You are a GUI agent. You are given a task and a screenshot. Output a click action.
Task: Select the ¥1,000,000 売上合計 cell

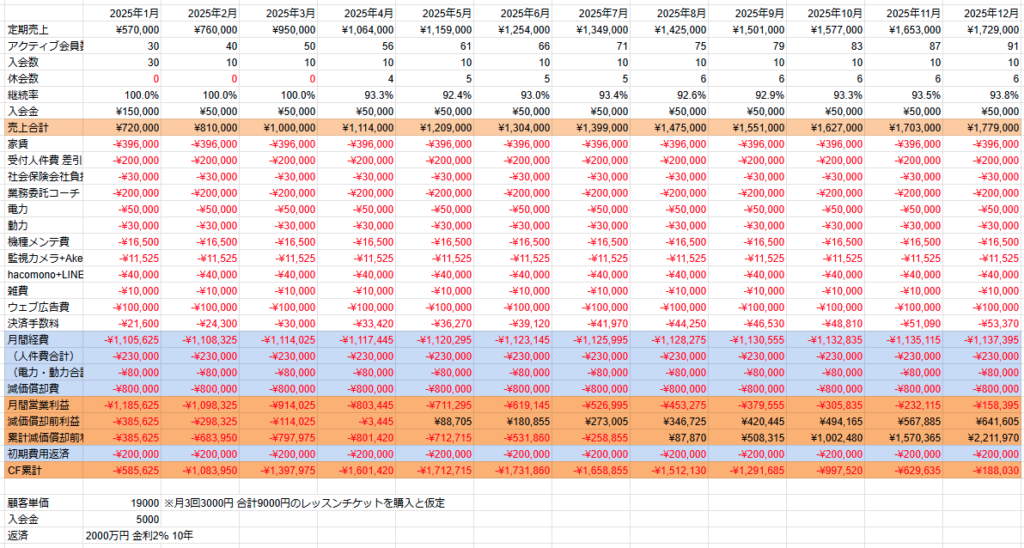(278, 127)
